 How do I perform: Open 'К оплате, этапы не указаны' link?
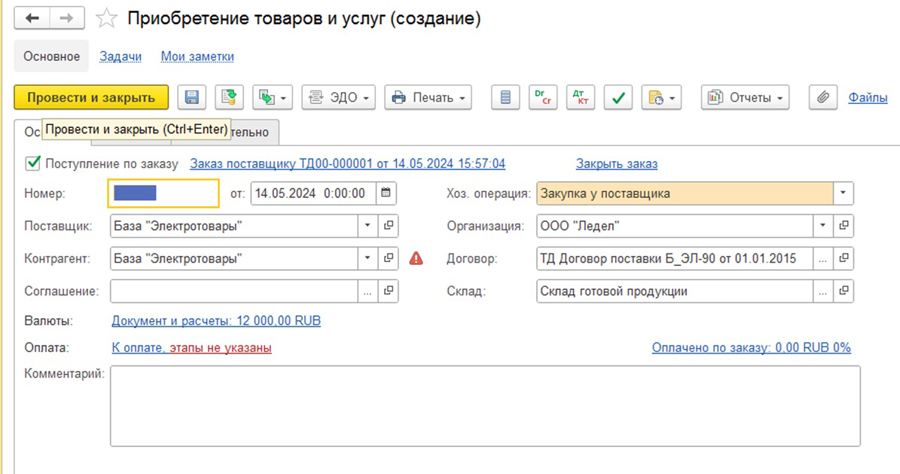(x=191, y=347)
